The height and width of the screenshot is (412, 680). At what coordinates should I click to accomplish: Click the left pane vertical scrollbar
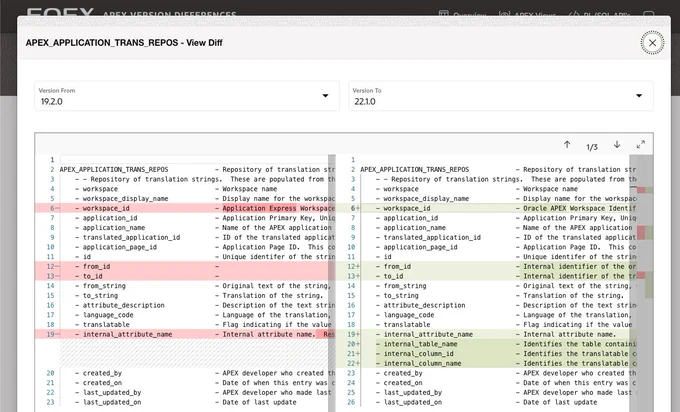tap(332, 283)
